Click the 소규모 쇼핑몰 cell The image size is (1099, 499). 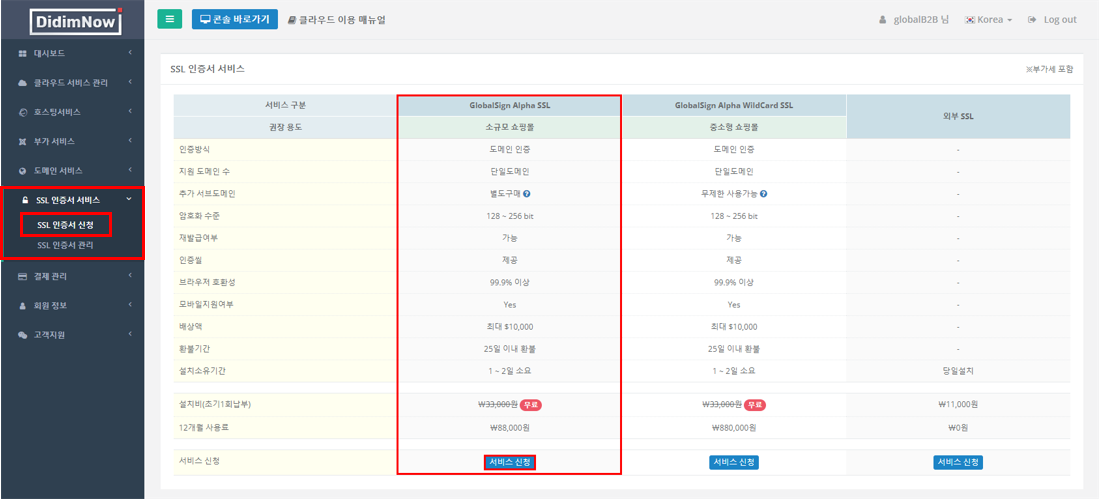pos(510,128)
